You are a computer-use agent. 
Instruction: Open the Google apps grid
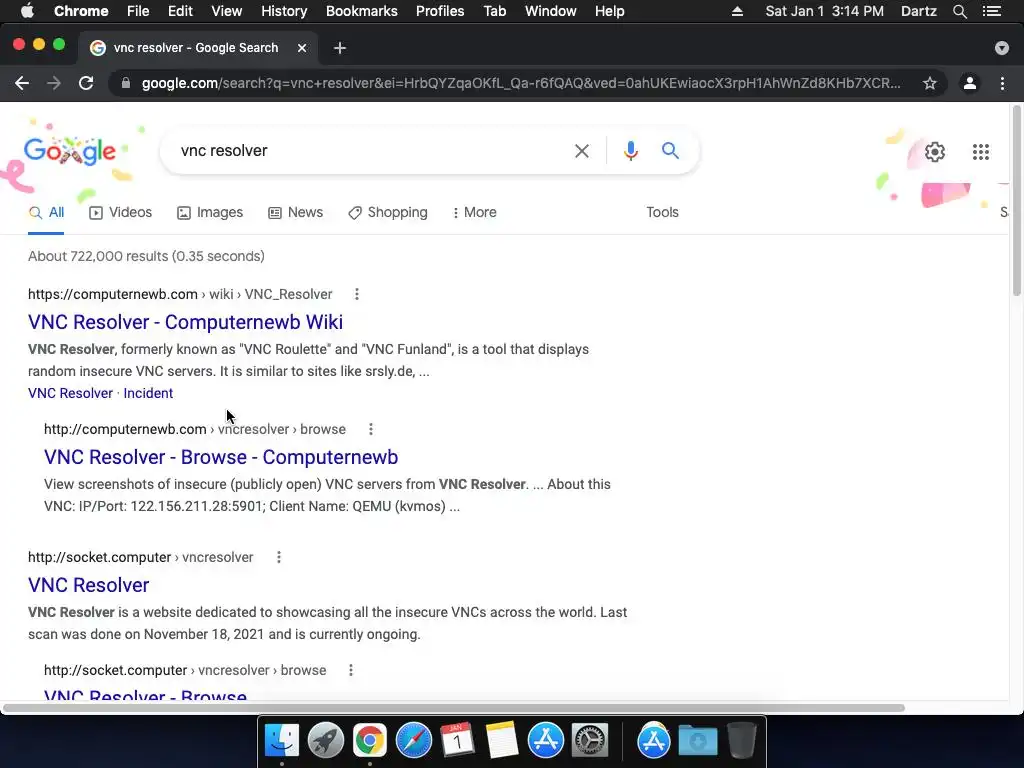point(980,152)
